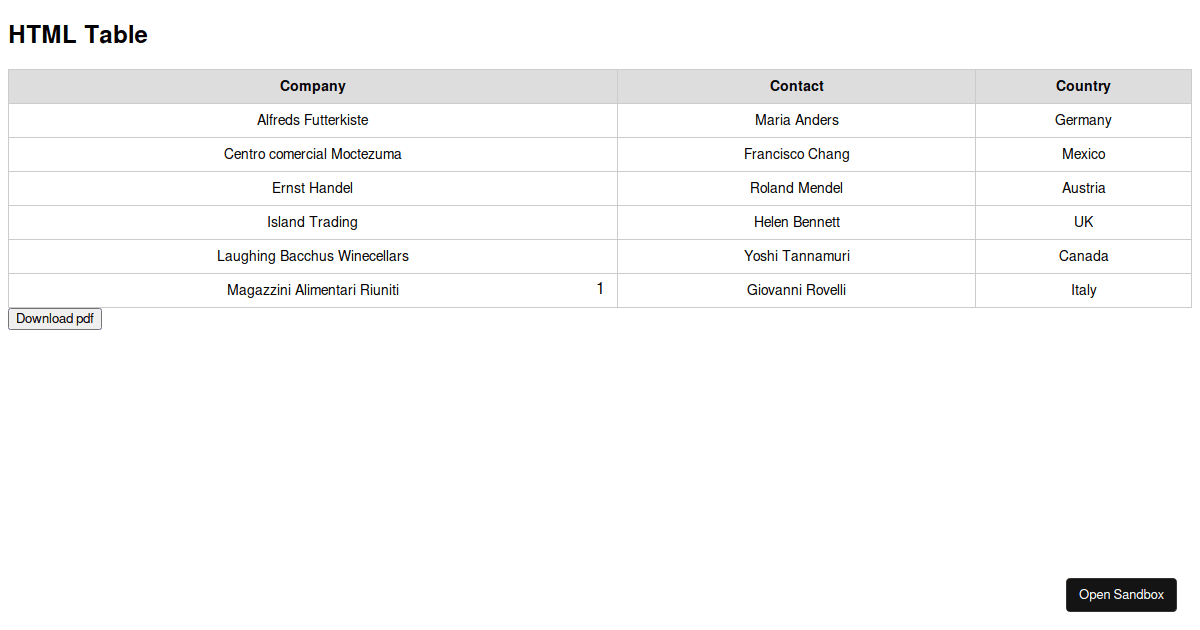The height and width of the screenshot is (630, 1200).
Task: Click the Download pdf button
Action: (55, 319)
